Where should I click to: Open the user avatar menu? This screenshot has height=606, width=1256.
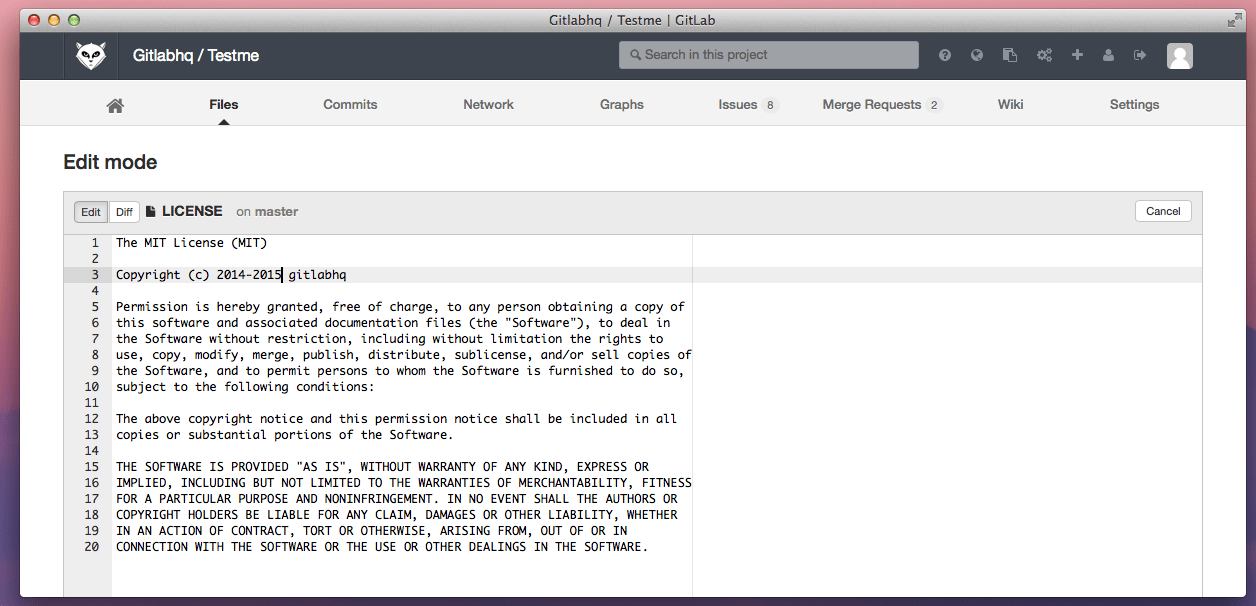tap(1180, 55)
